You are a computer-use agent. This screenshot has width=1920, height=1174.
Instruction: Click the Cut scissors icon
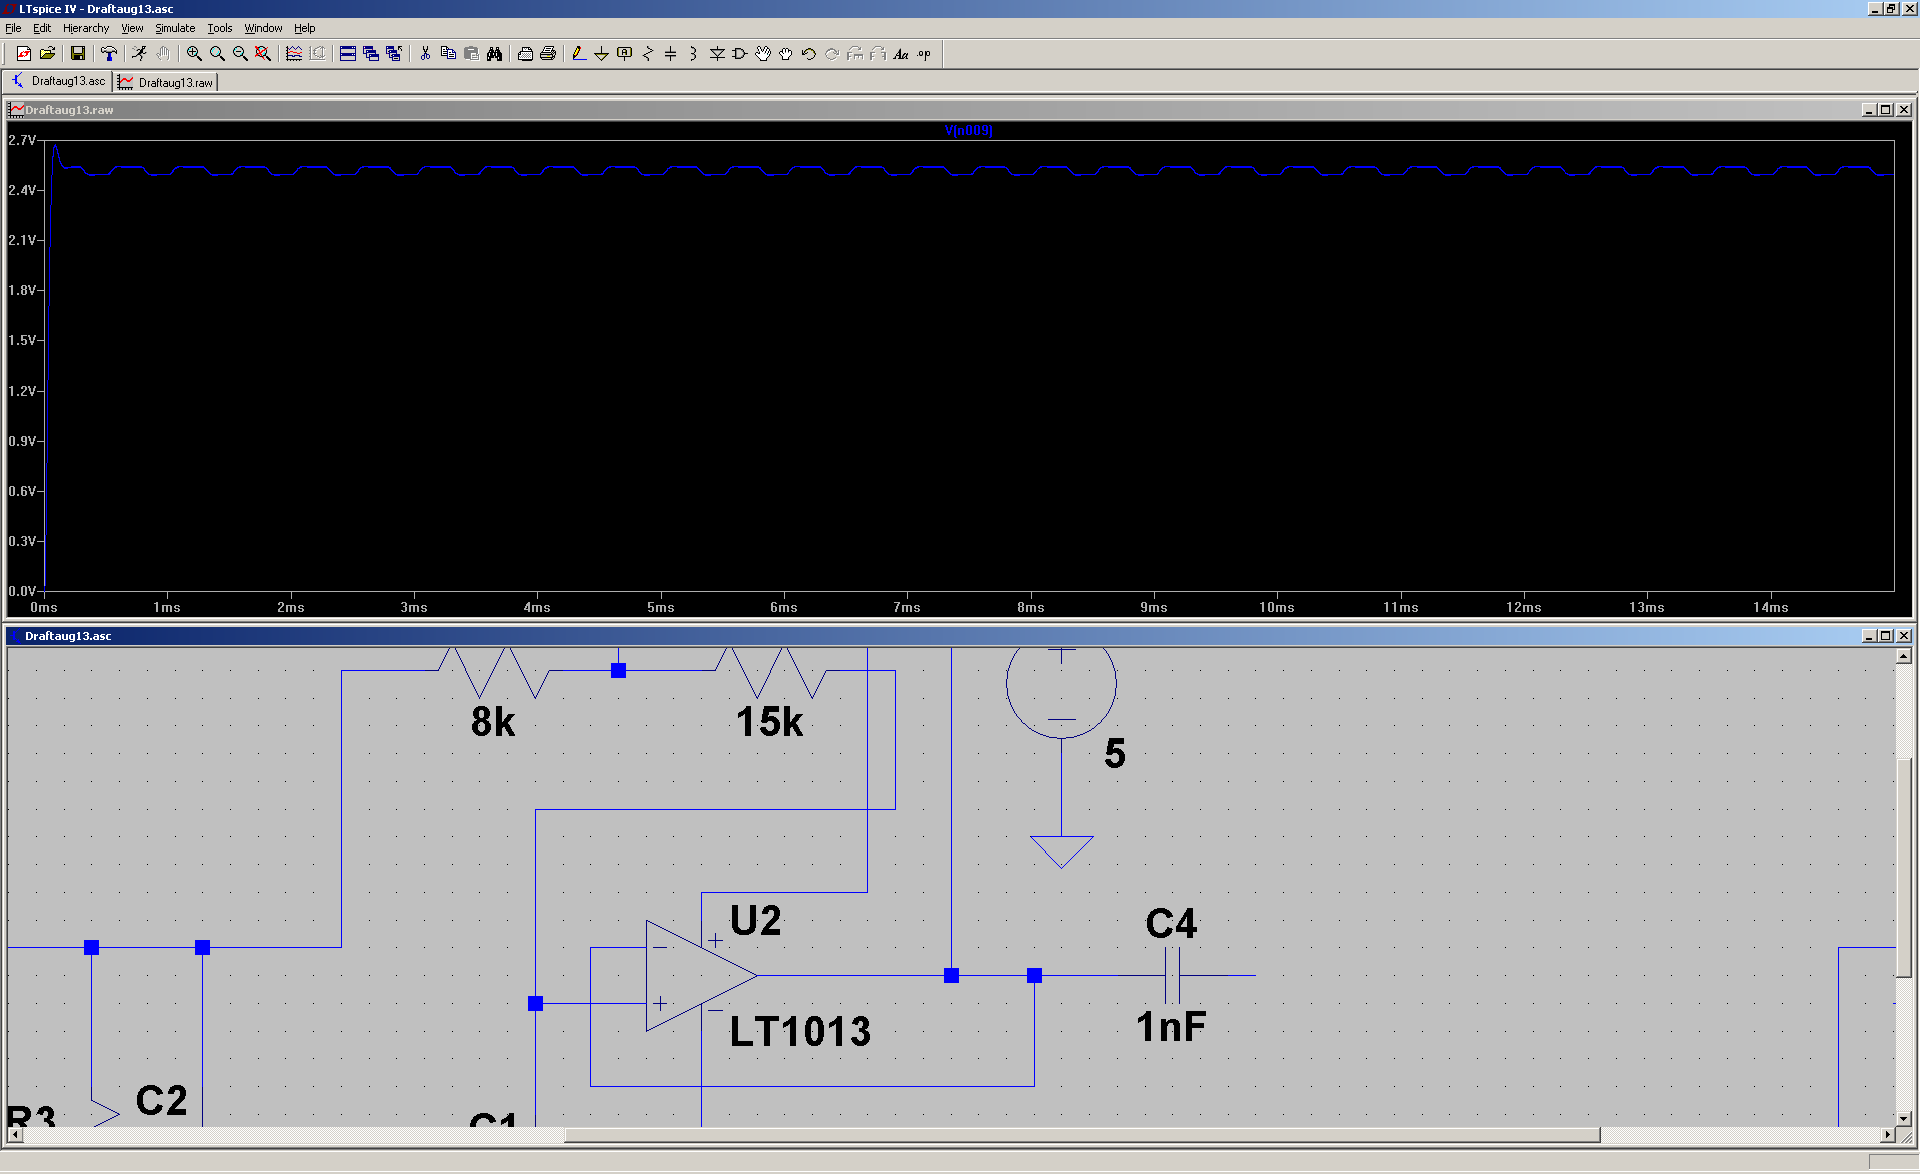(x=425, y=54)
